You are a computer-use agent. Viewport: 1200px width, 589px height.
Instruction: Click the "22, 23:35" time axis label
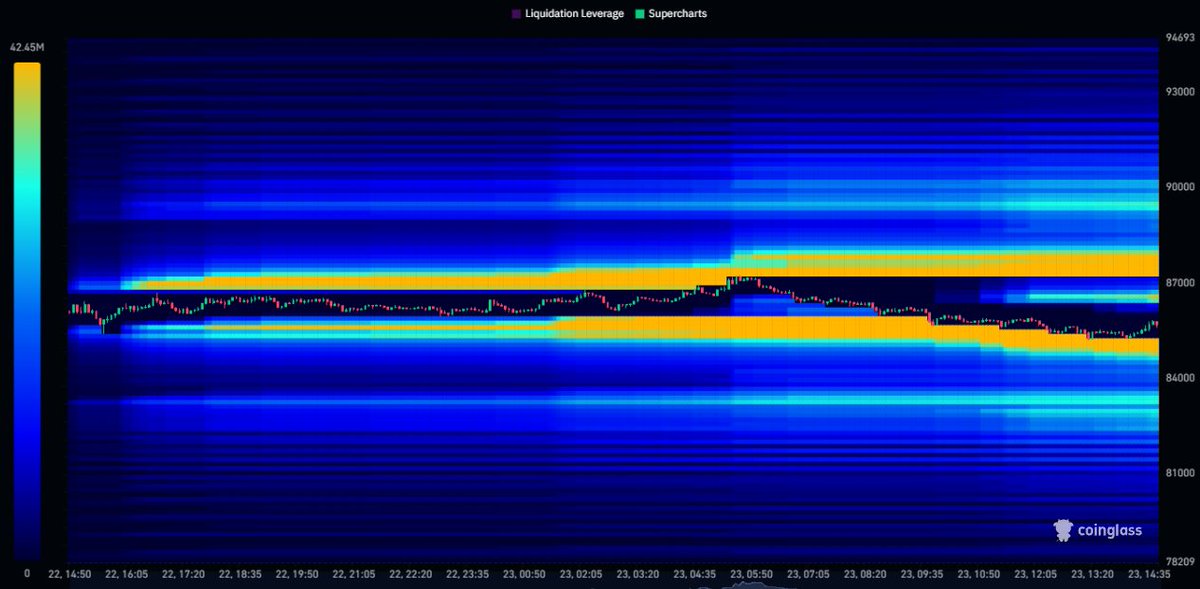pyautogui.click(x=467, y=575)
